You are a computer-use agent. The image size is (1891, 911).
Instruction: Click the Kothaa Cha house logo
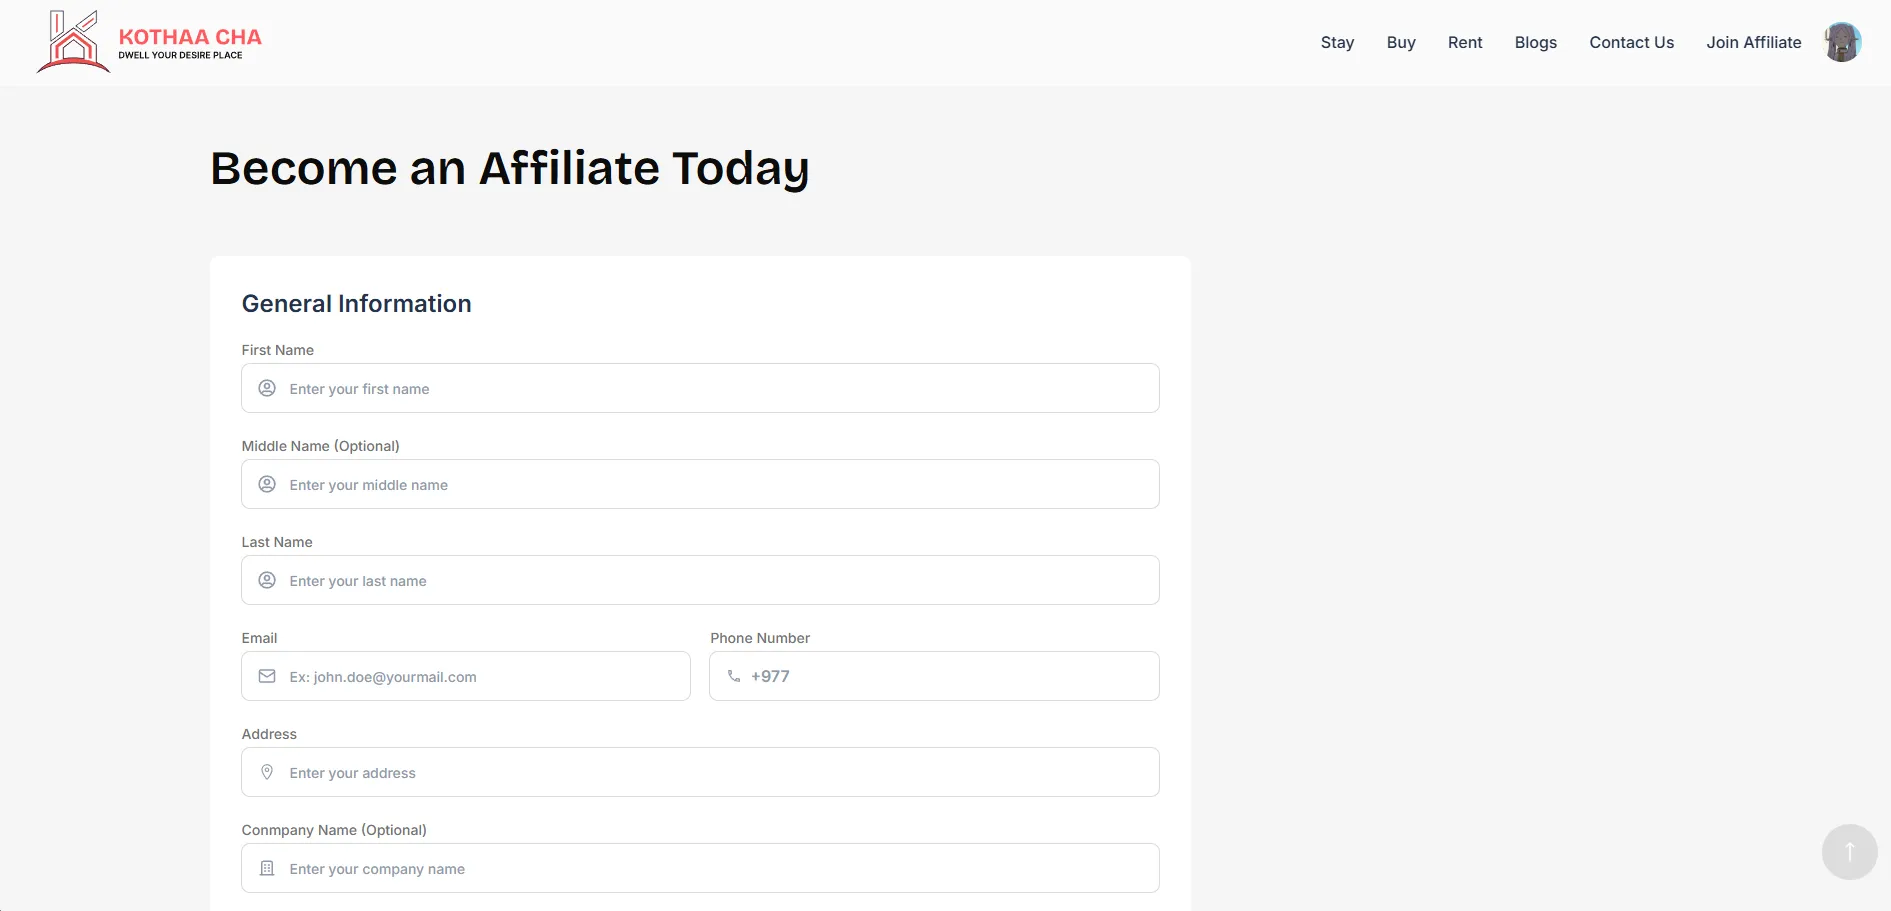click(x=73, y=42)
